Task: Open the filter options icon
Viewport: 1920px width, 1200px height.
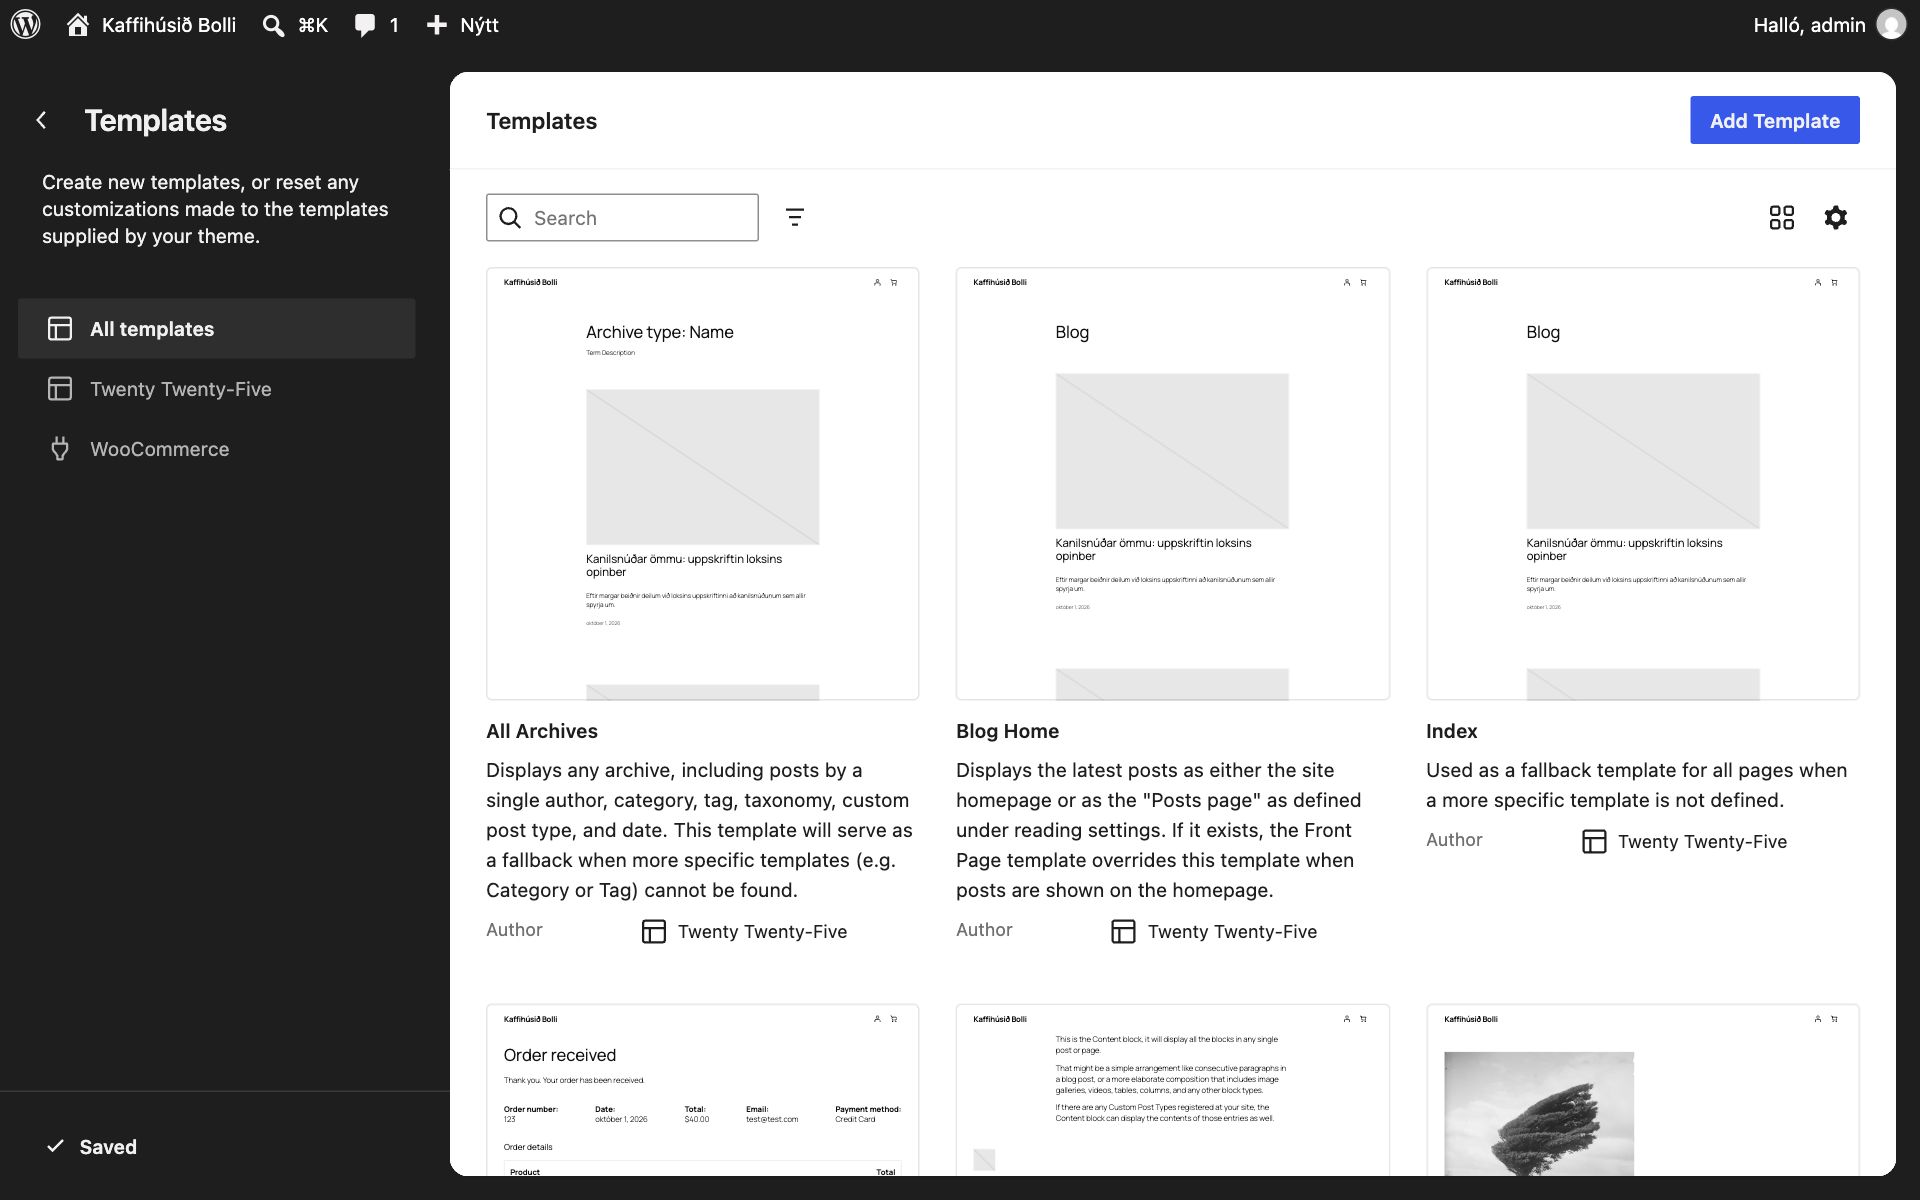Action: point(795,217)
